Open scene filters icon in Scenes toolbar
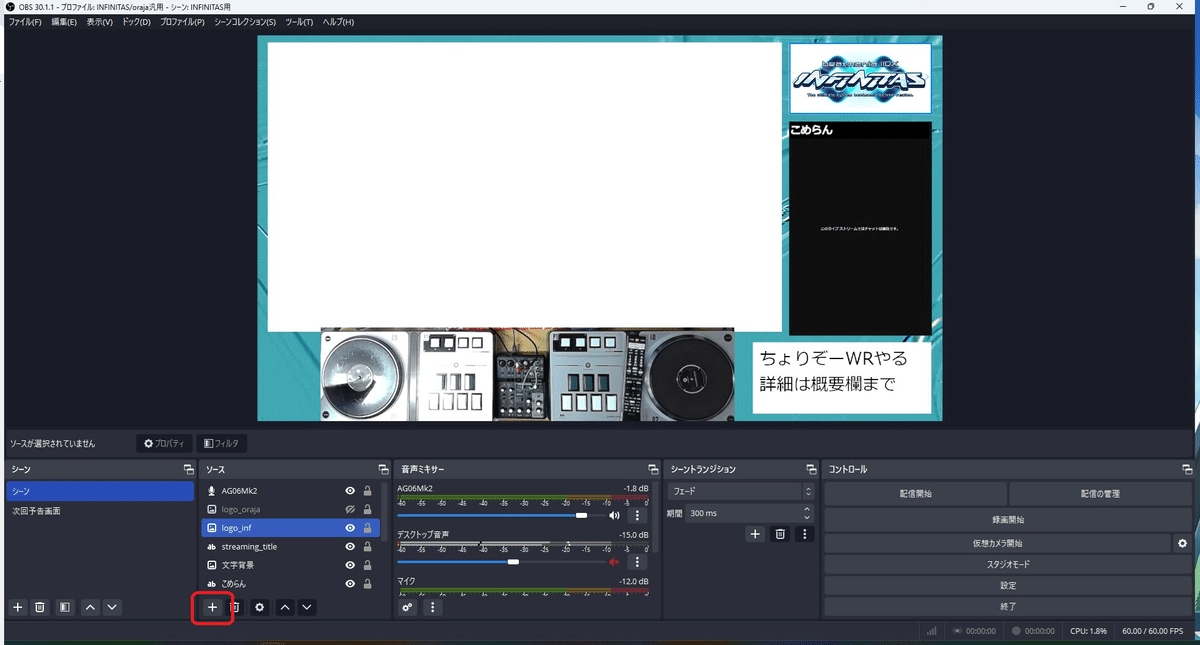 click(64, 607)
